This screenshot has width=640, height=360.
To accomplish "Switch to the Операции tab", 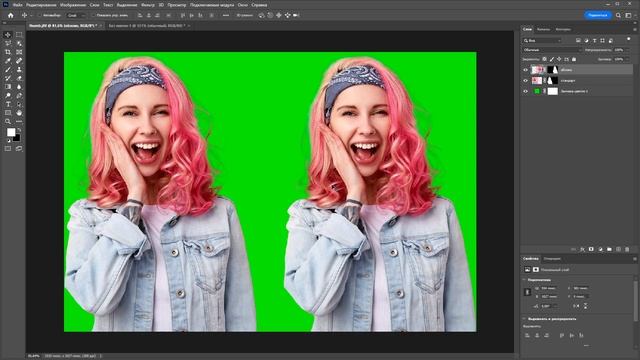I will (552, 259).
